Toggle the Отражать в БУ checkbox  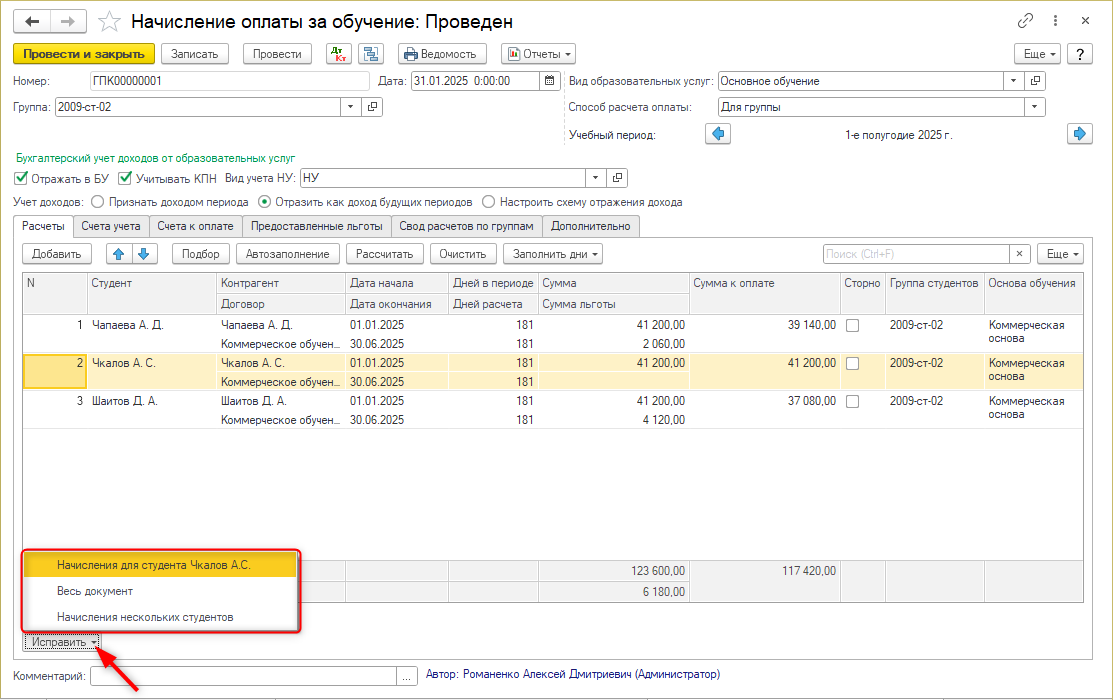(21, 177)
